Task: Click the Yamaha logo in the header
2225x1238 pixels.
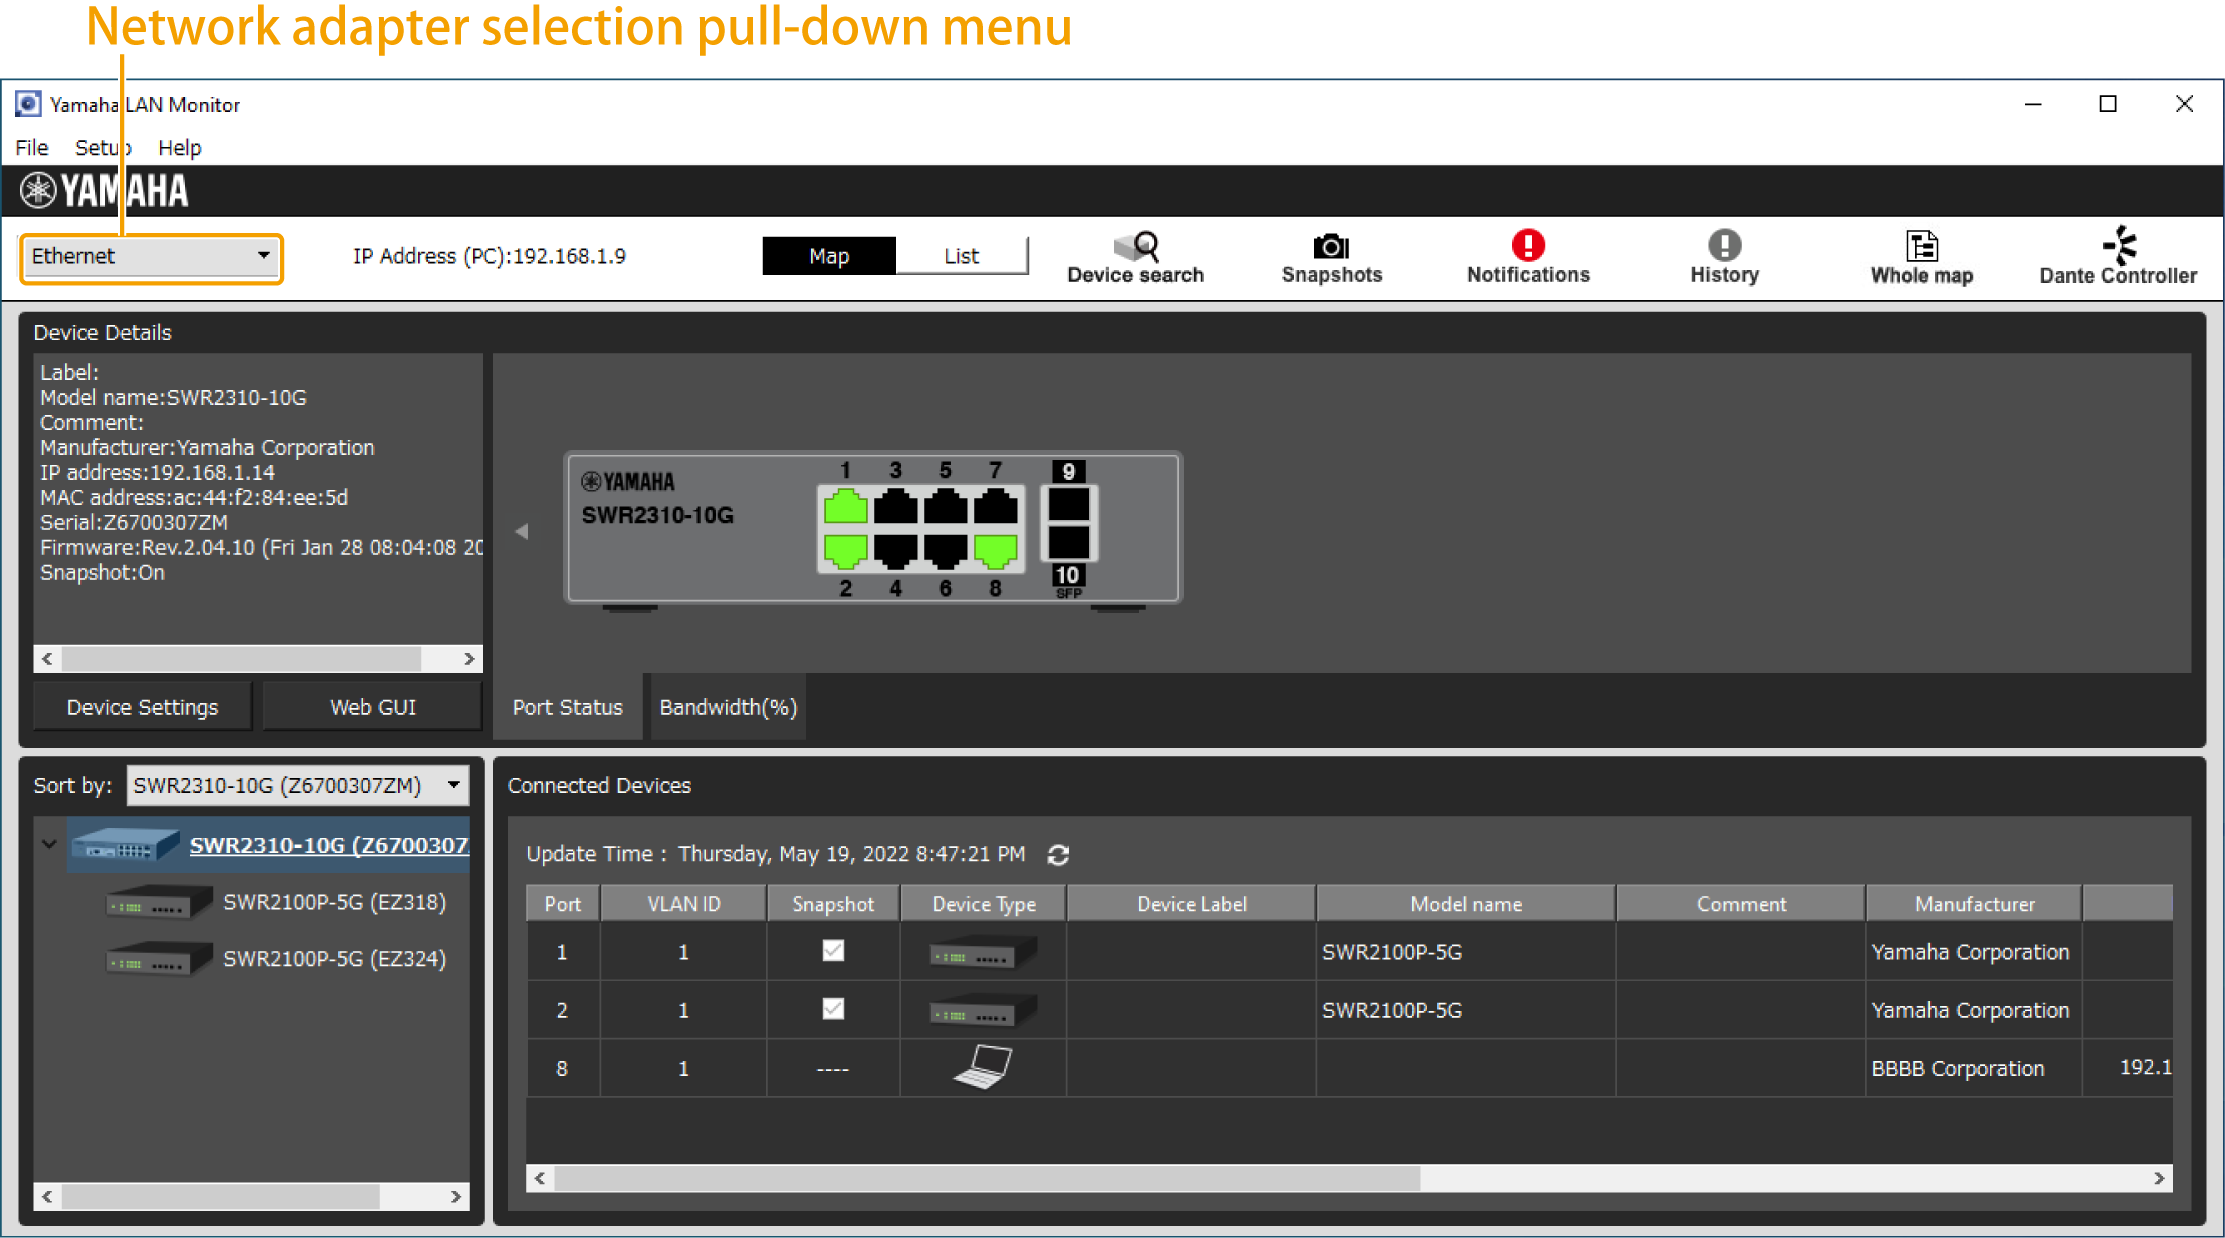Action: 103,189
